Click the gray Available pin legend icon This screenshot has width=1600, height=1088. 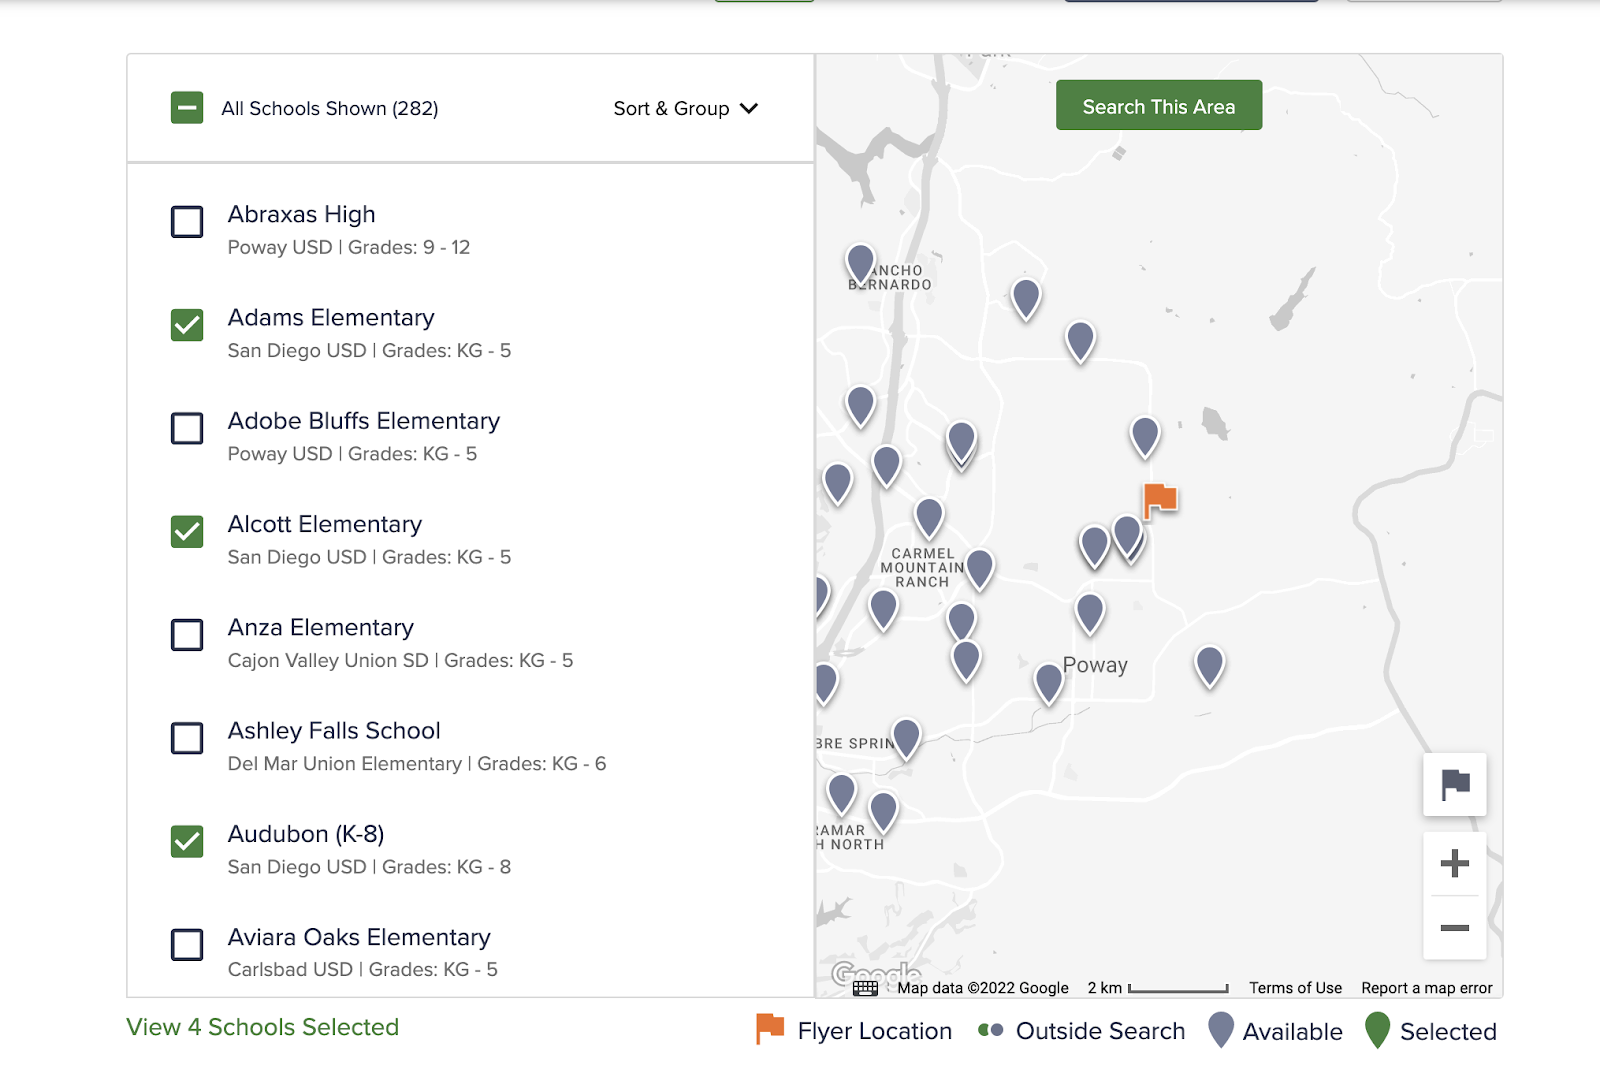tap(1221, 1030)
